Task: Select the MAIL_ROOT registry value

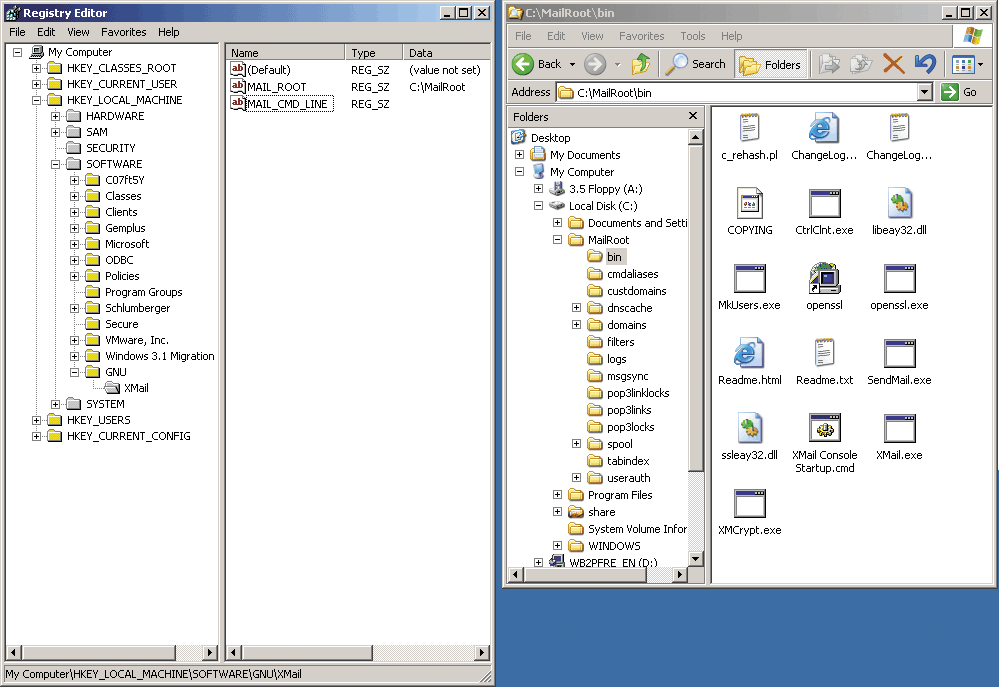Action: coord(277,87)
